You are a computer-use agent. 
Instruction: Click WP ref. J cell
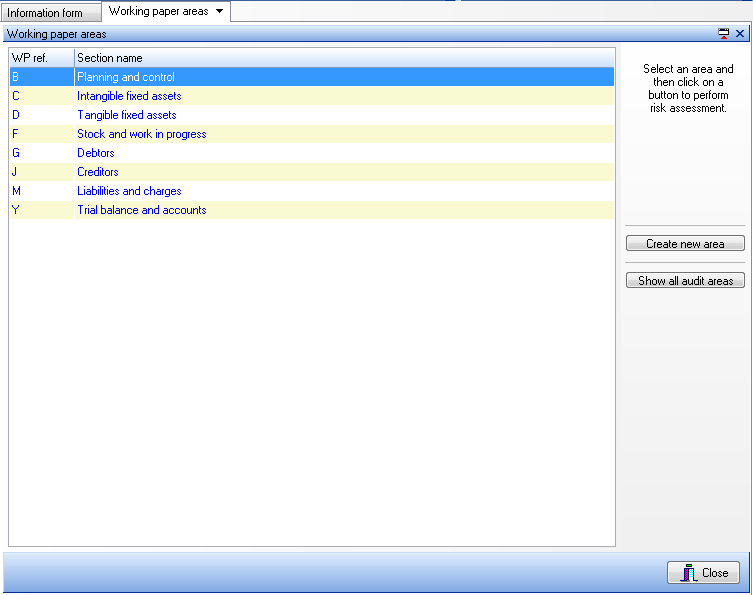(x=42, y=172)
